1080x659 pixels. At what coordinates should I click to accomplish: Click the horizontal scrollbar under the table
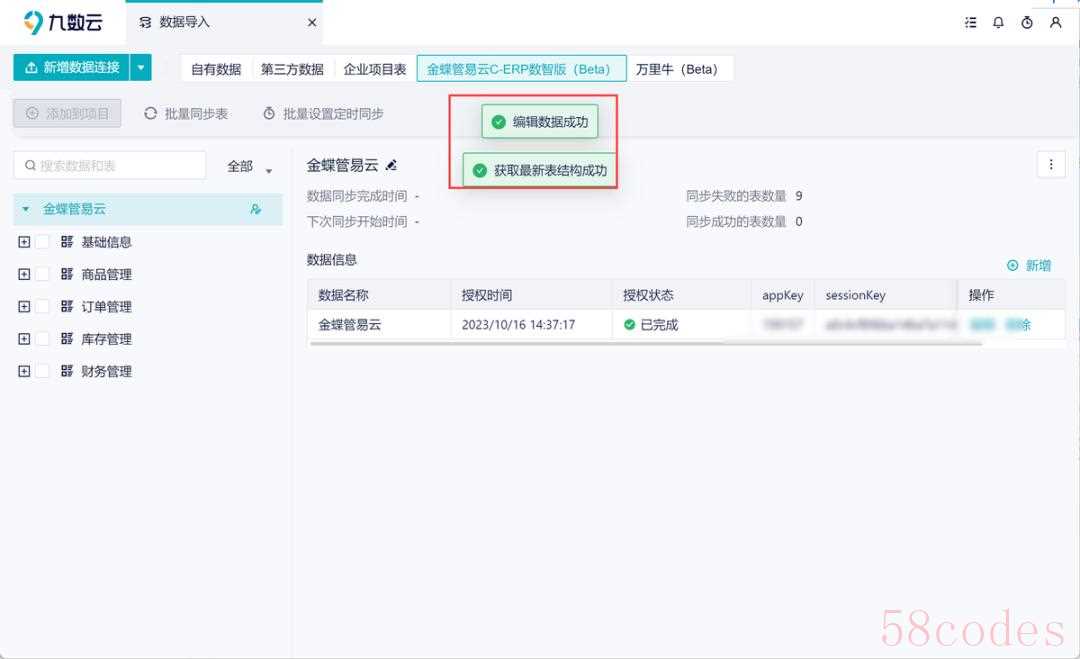[x=646, y=343]
